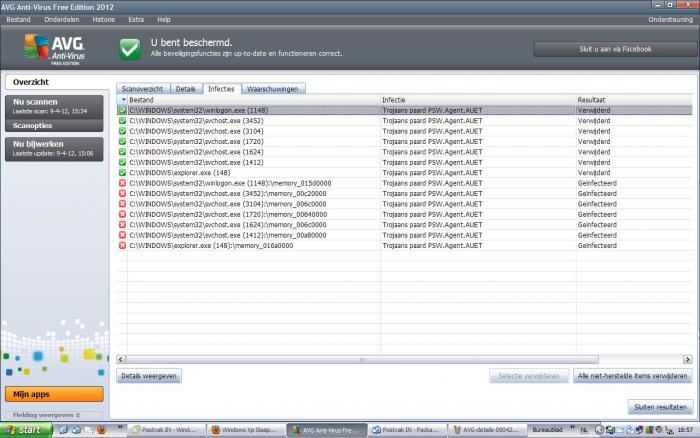The image size is (700, 438).
Task: Expand the Bureaublad toolbar chevron
Action: point(572,428)
